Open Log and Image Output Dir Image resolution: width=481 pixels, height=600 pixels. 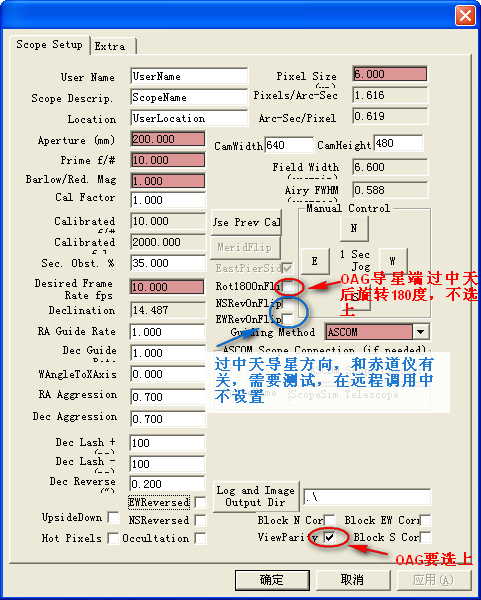tap(256, 496)
